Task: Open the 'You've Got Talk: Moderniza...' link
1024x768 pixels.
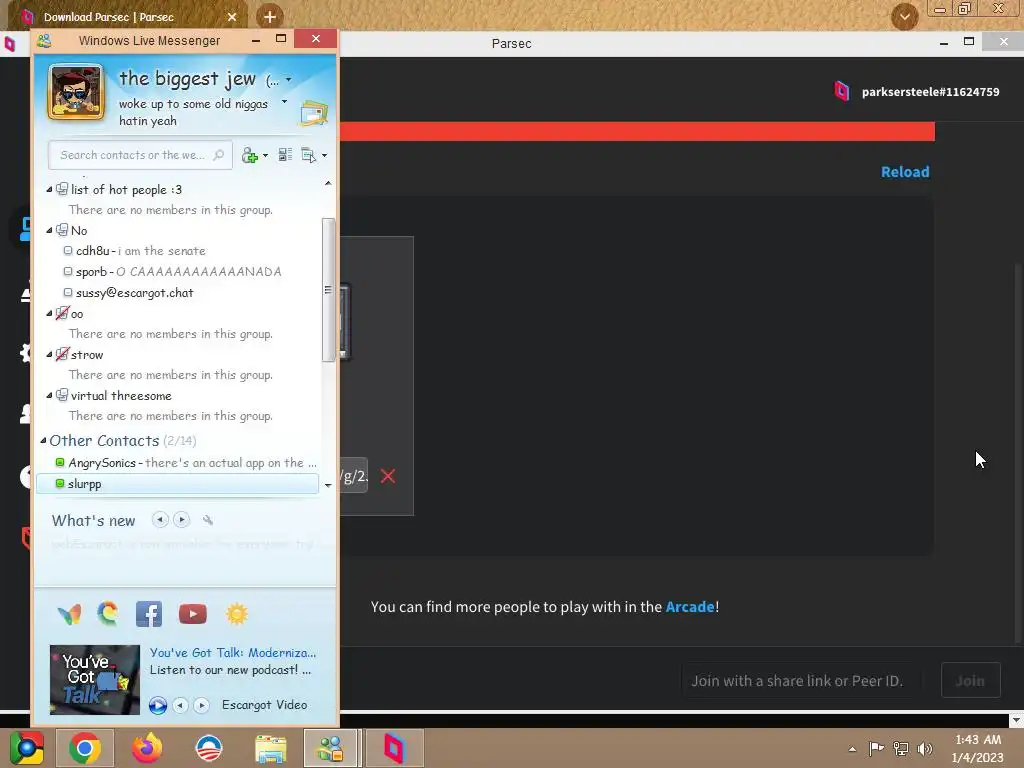Action: click(233, 652)
